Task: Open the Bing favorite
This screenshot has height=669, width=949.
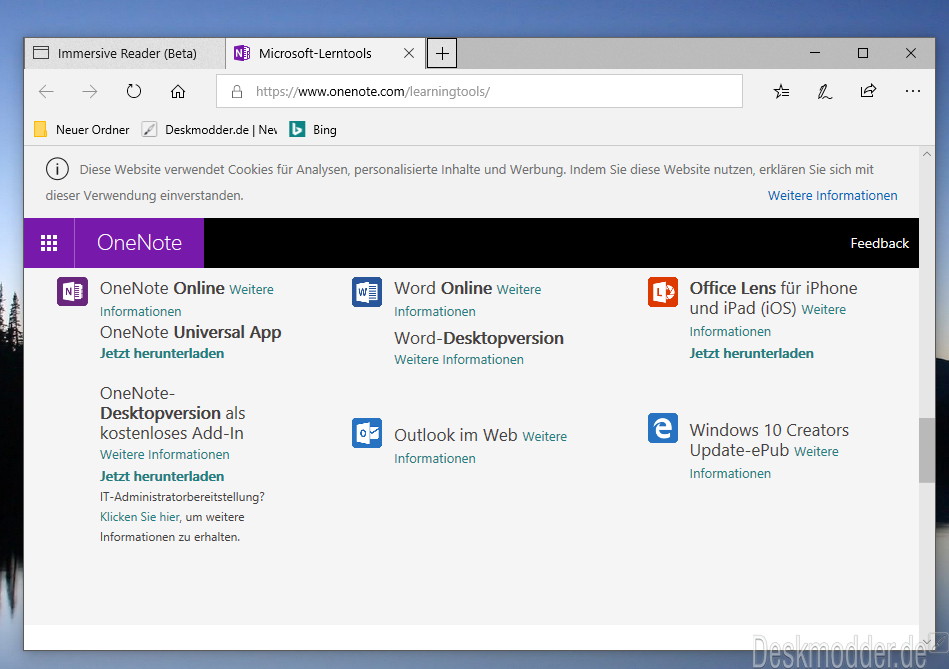Action: pyautogui.click(x=313, y=130)
